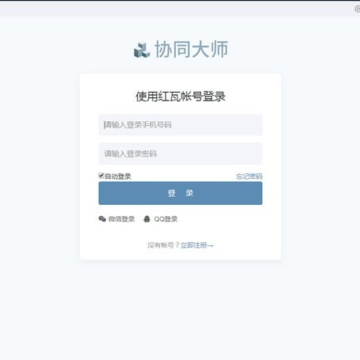Click the blue 登录 button
Image resolution: width=360 pixels, height=360 pixels.
[x=180, y=193]
